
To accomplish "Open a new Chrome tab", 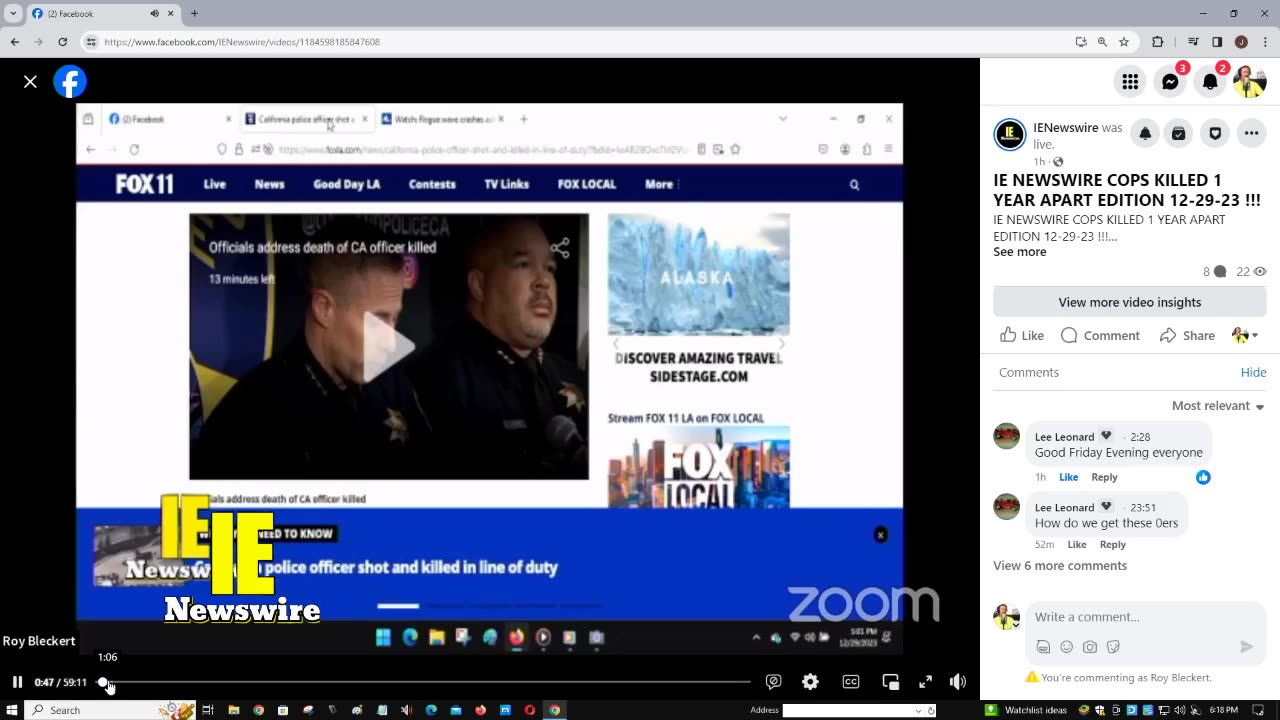I will (194, 14).
